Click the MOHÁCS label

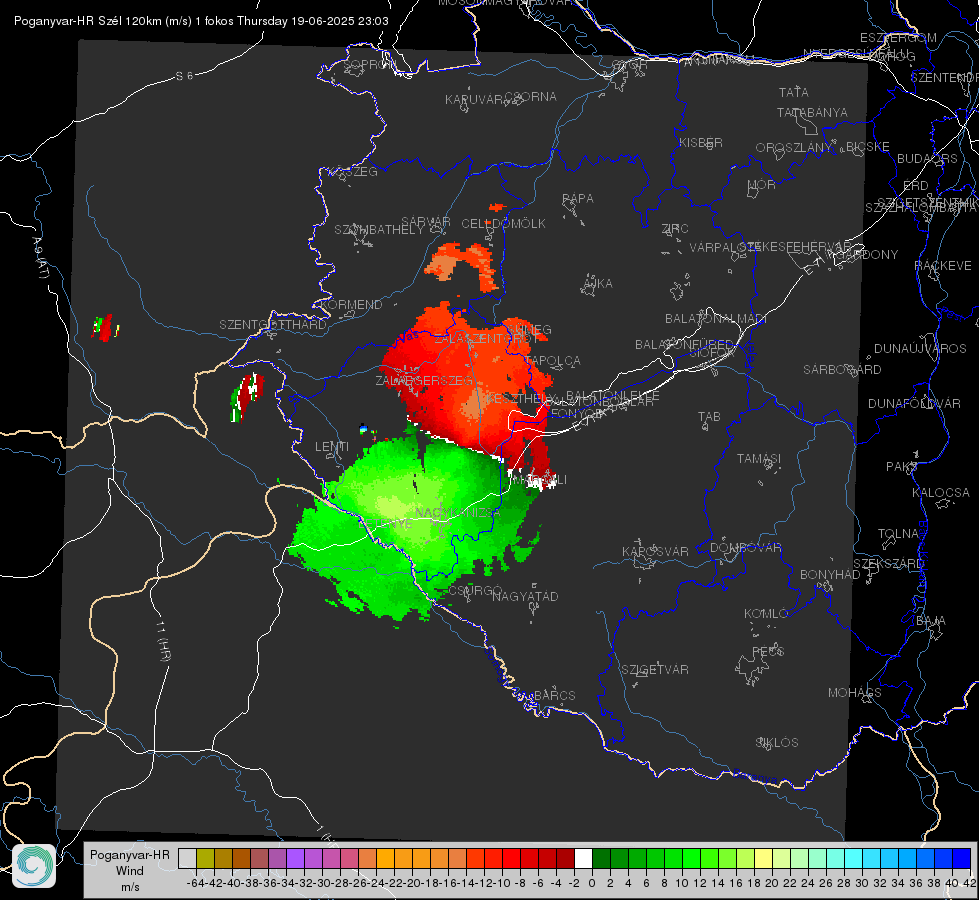point(855,693)
